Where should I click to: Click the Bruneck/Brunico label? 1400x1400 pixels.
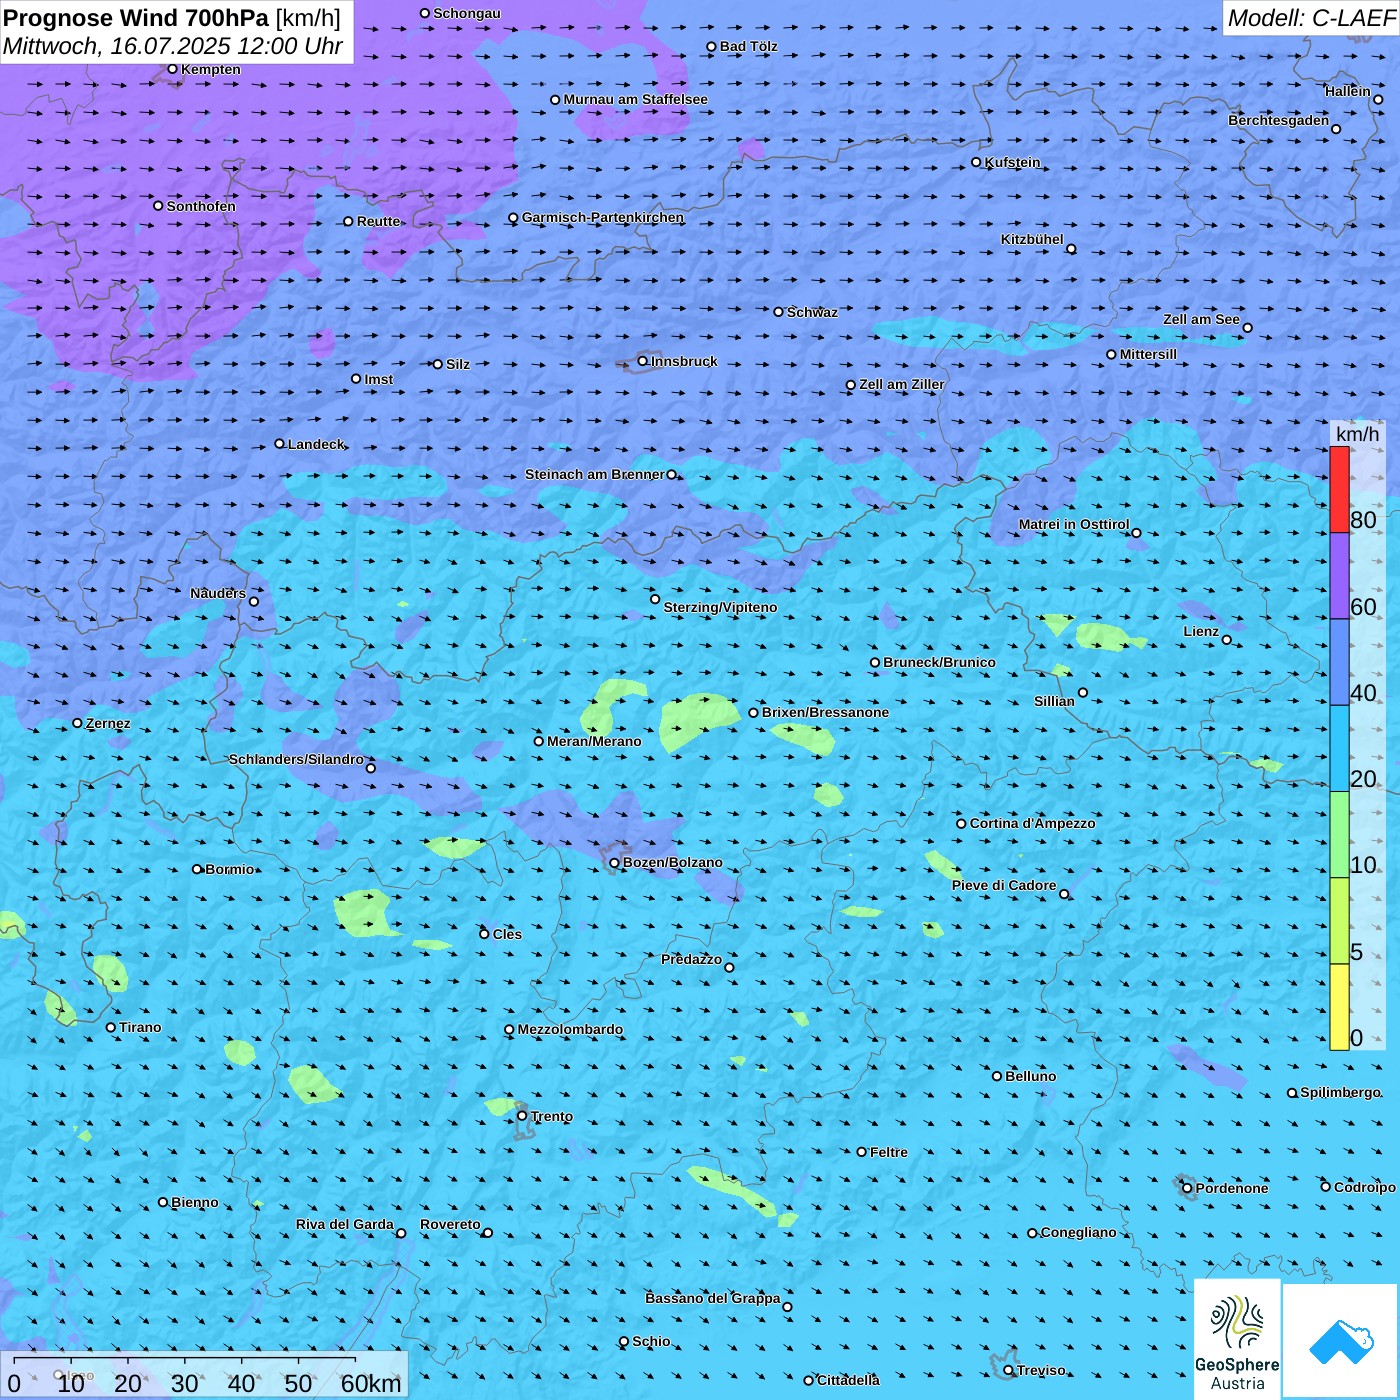point(939,662)
